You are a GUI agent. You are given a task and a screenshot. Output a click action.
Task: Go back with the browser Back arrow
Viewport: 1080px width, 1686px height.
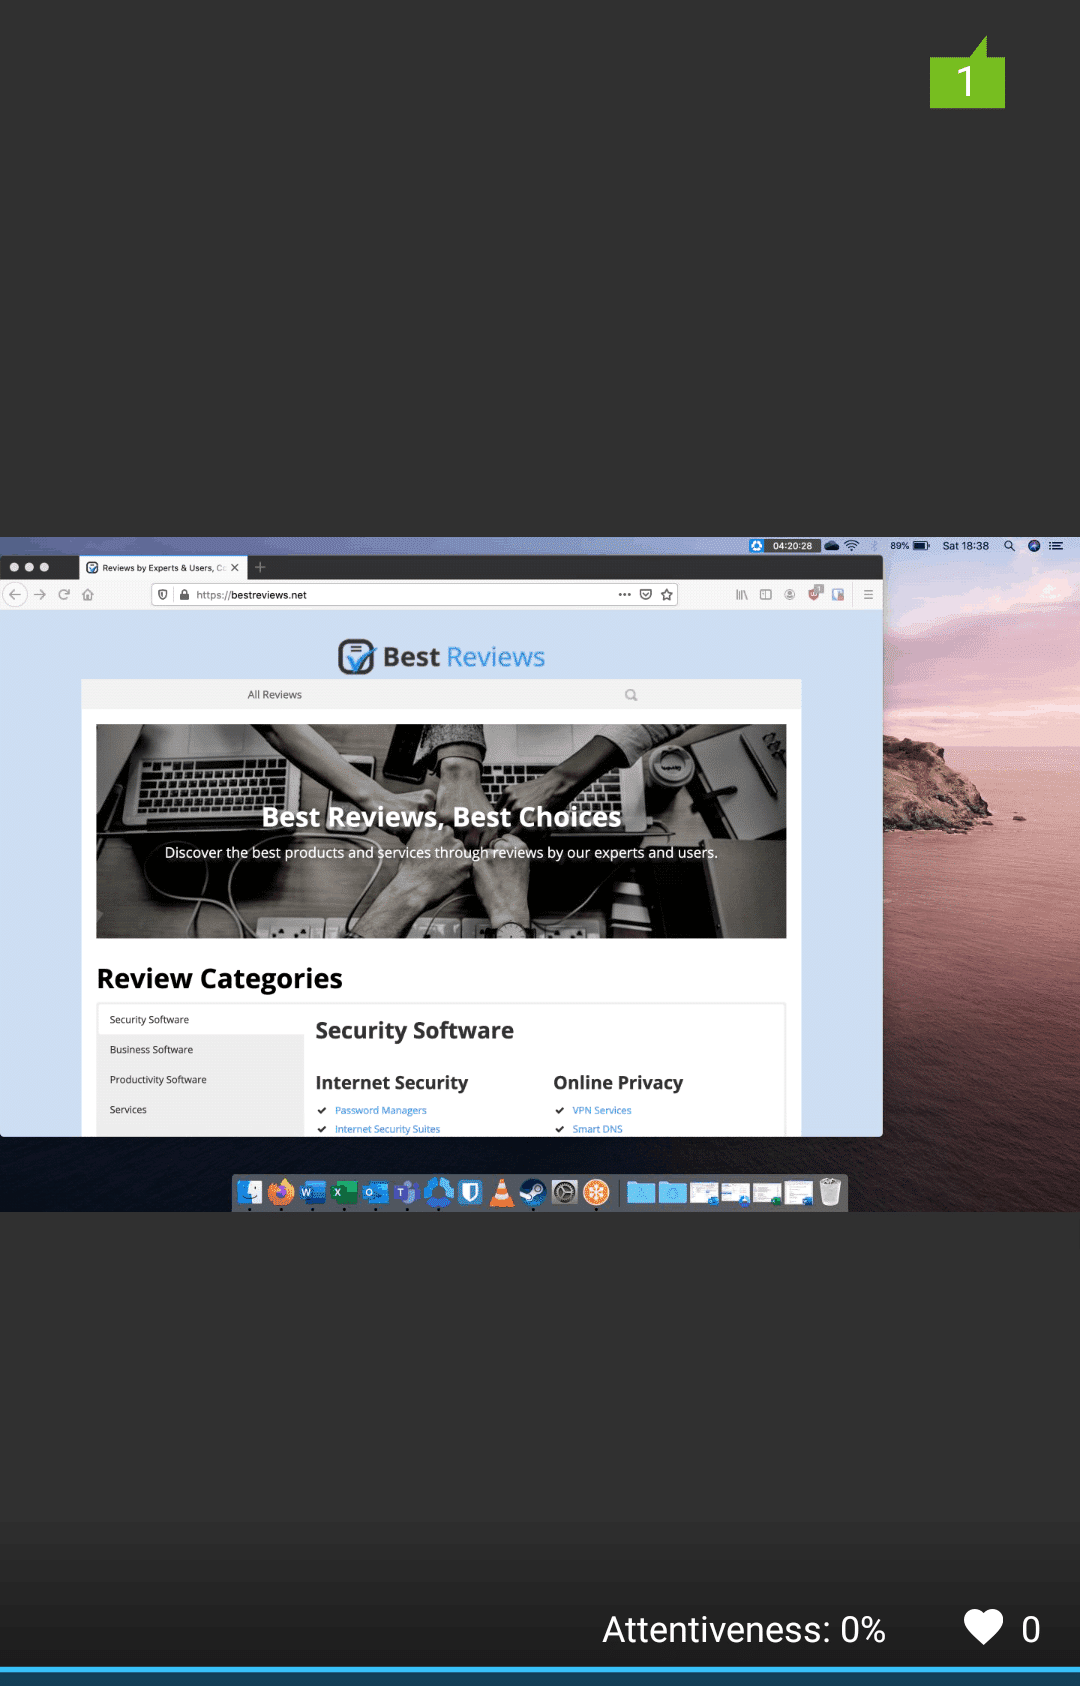(x=15, y=594)
